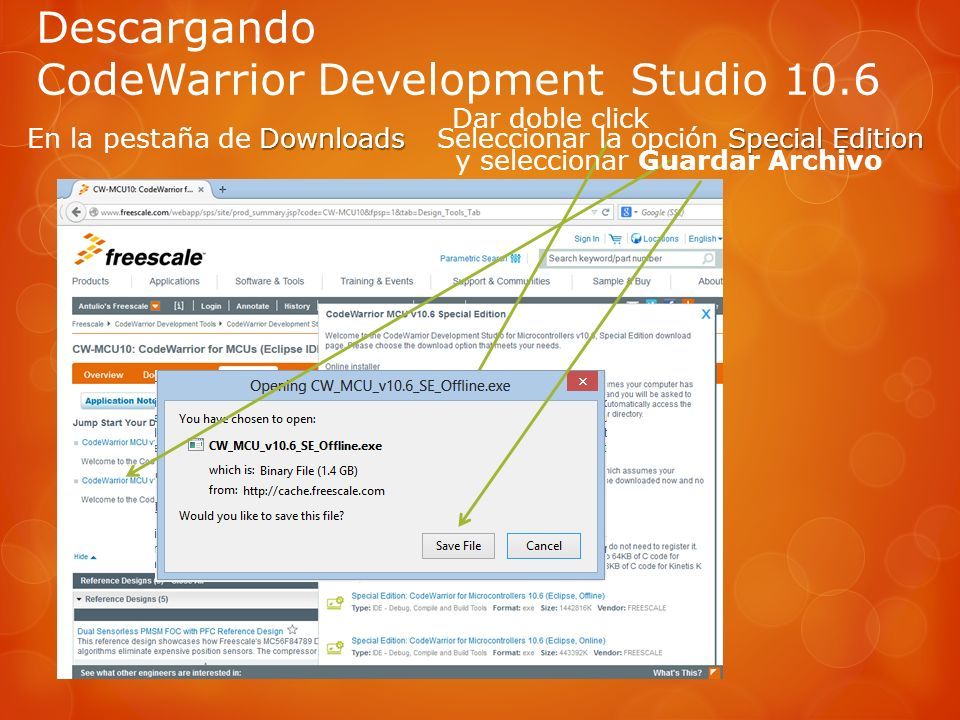Image resolution: width=960 pixels, height=720 pixels.
Task: Go back with browser back arrow
Action: pyautogui.click(x=75, y=212)
